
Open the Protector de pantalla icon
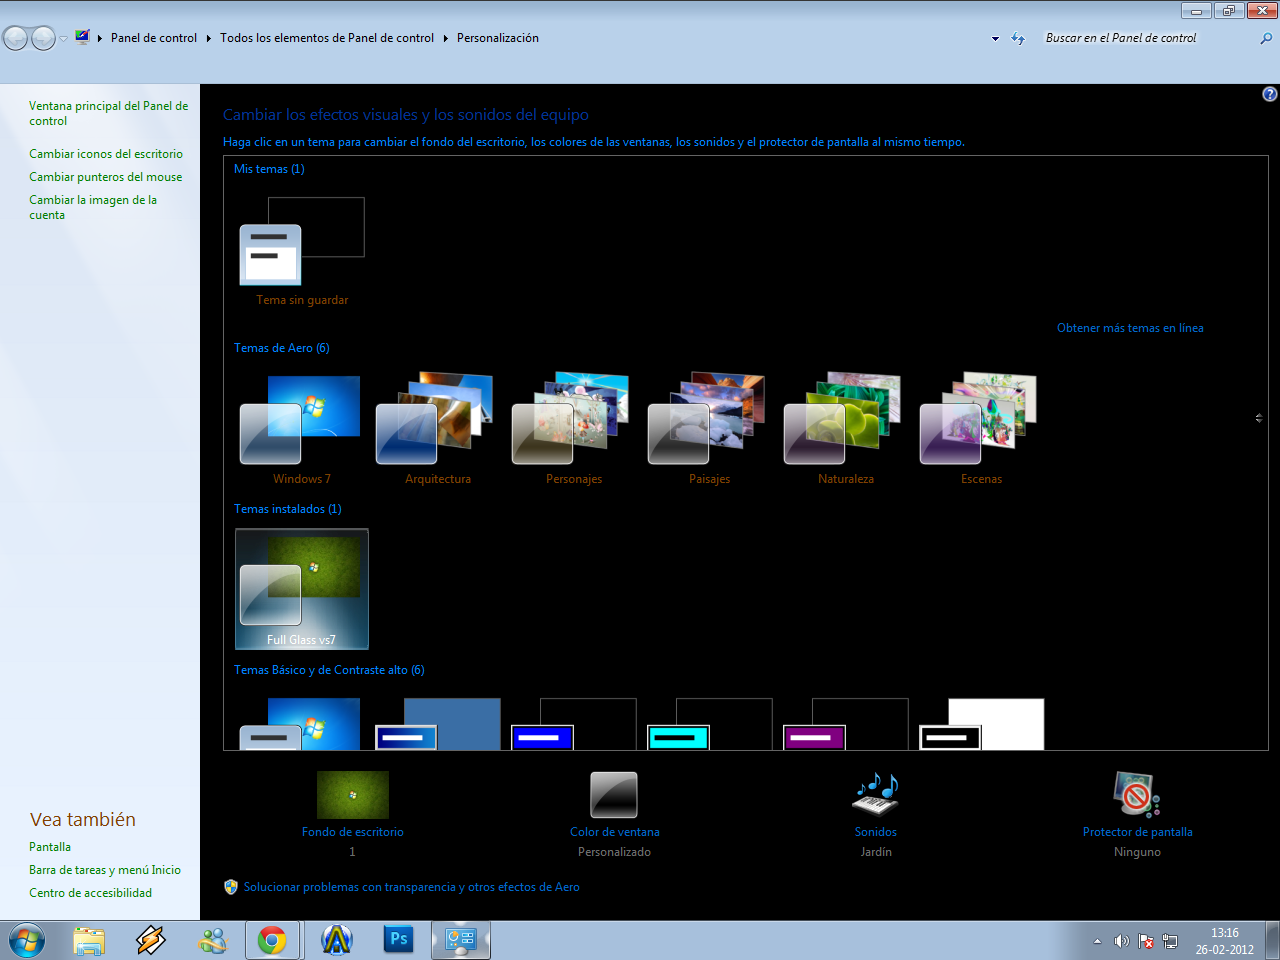click(x=1137, y=795)
